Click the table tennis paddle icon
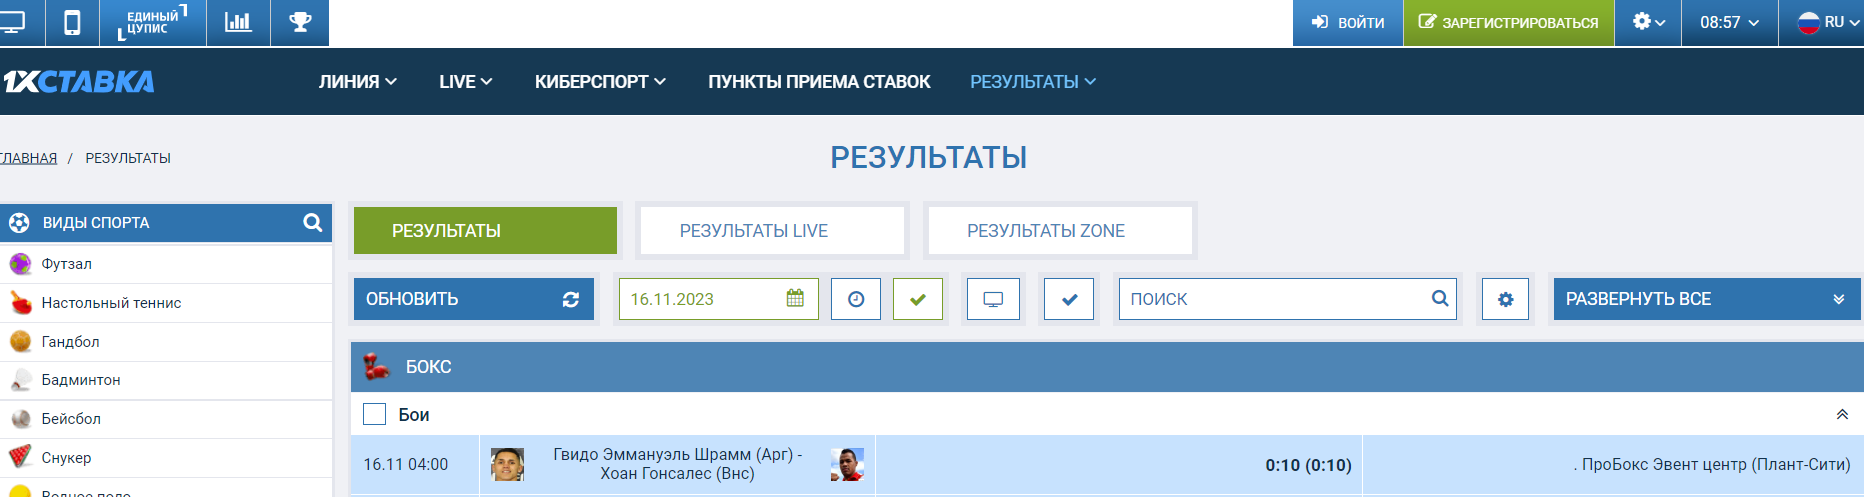 click(x=20, y=302)
